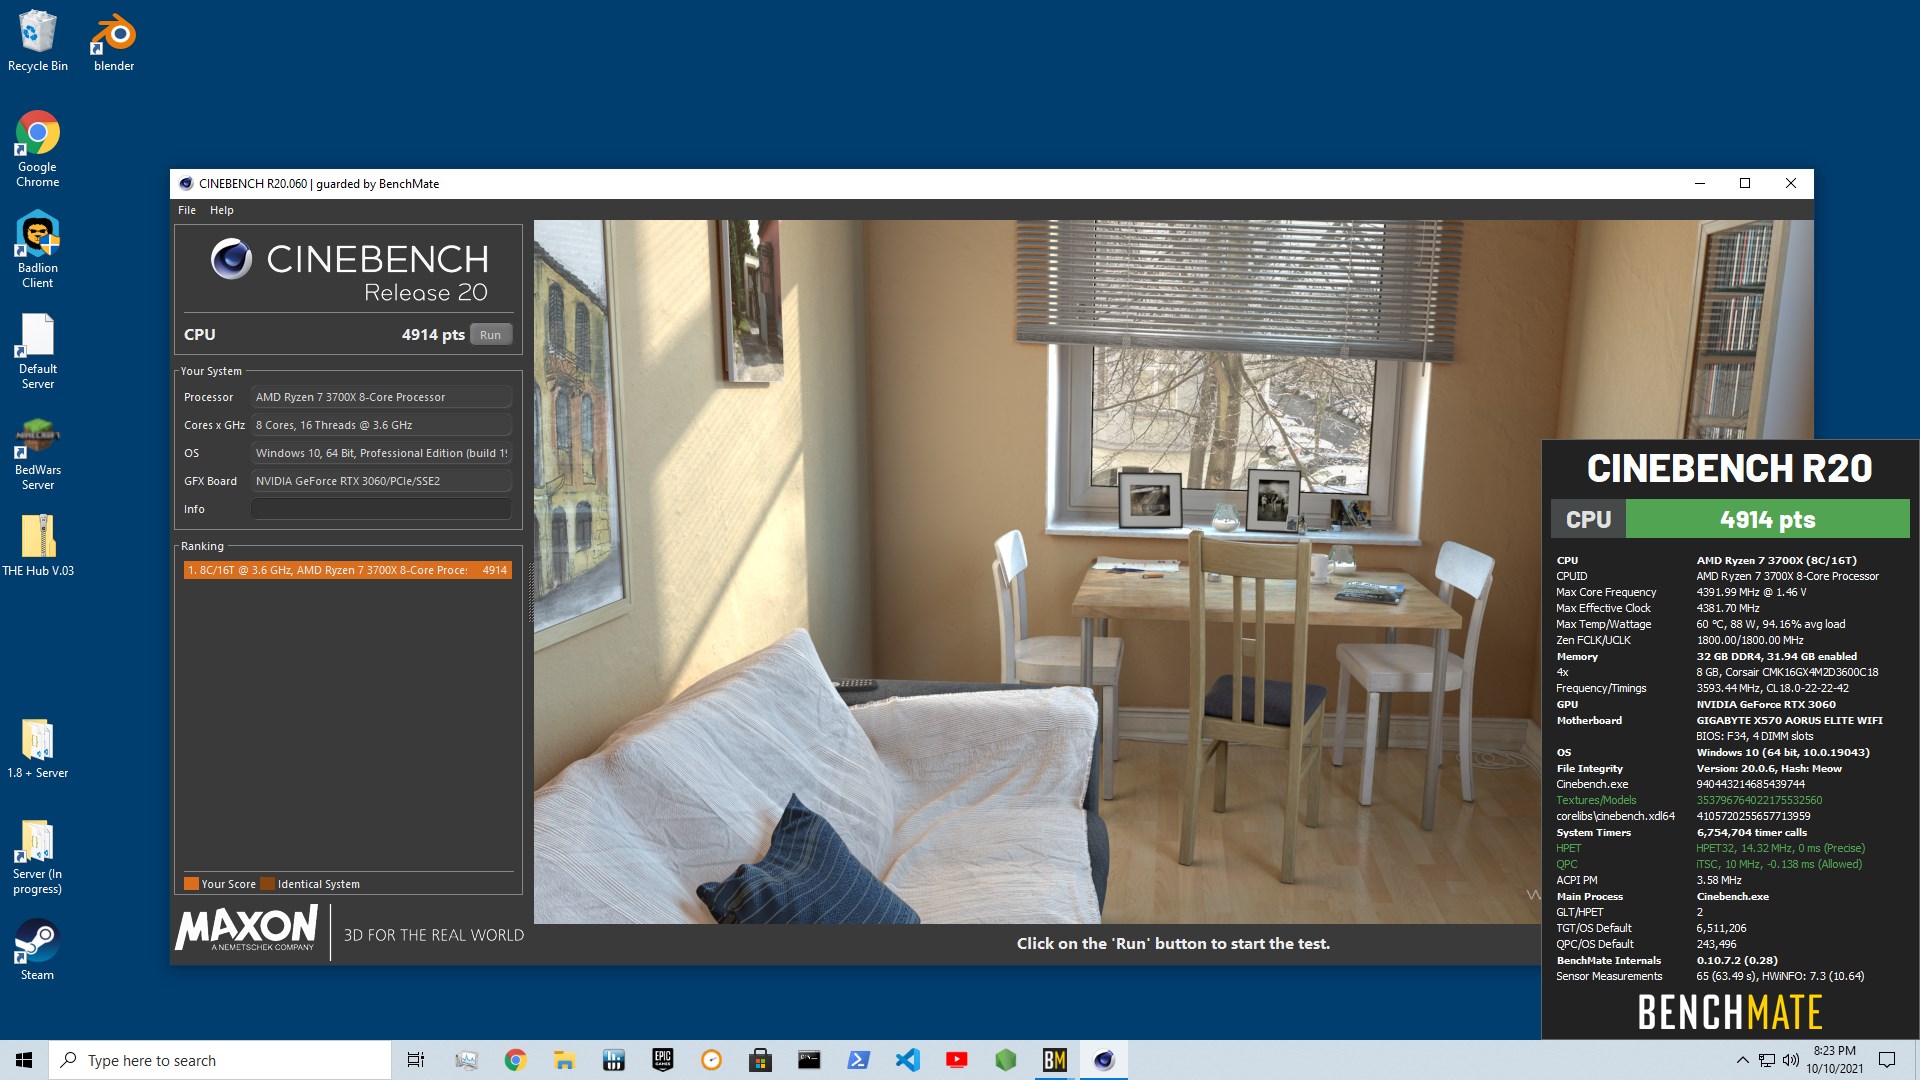Open File Explorer from taskbar
Viewport: 1920px width, 1080px height.
[564, 1060]
